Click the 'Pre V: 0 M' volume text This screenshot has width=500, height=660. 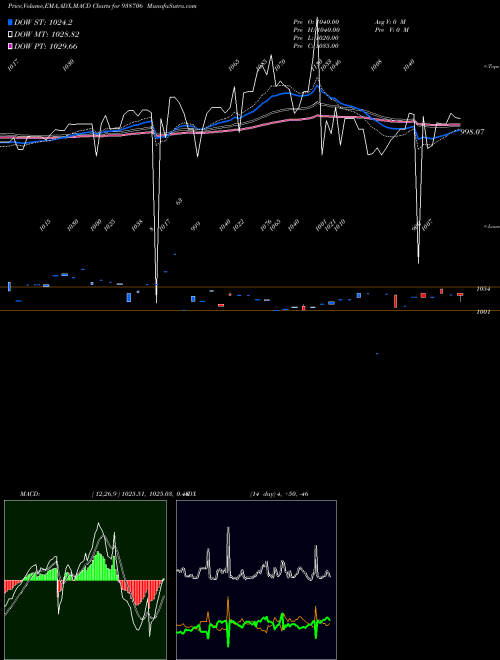pos(391,30)
